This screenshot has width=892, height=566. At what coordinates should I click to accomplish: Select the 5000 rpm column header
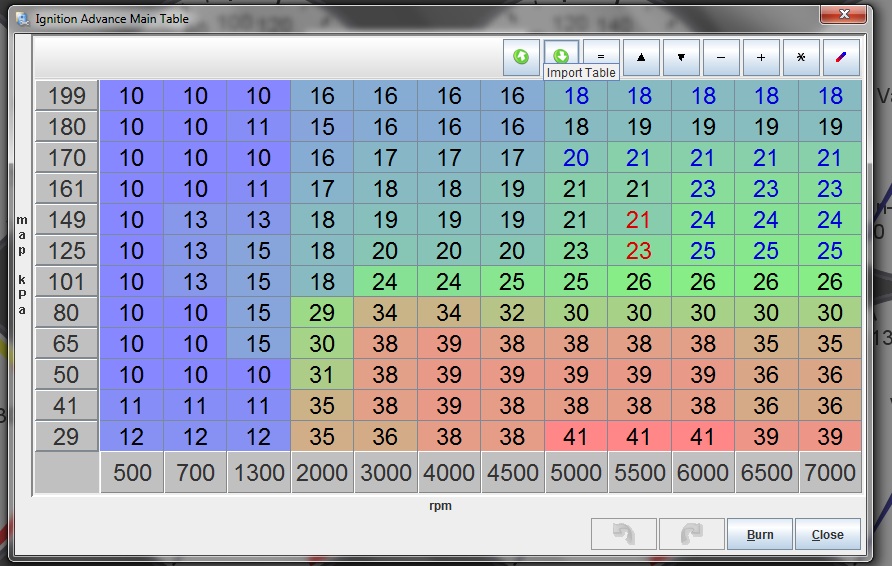pos(576,472)
